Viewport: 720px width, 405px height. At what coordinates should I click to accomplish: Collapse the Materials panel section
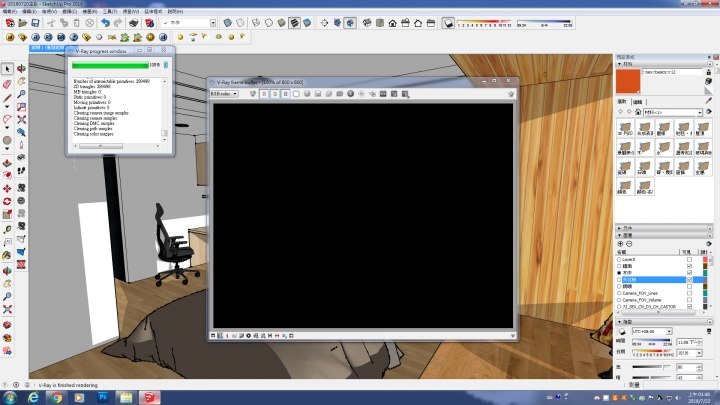point(619,64)
